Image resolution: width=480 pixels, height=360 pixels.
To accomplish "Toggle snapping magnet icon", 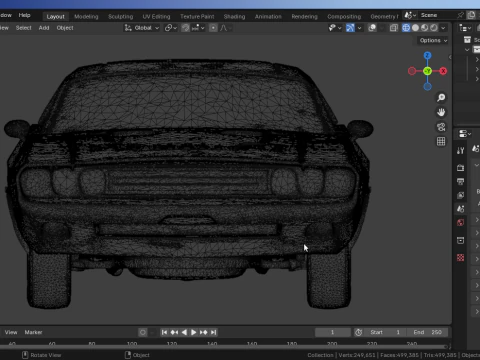I will tap(185, 28).
